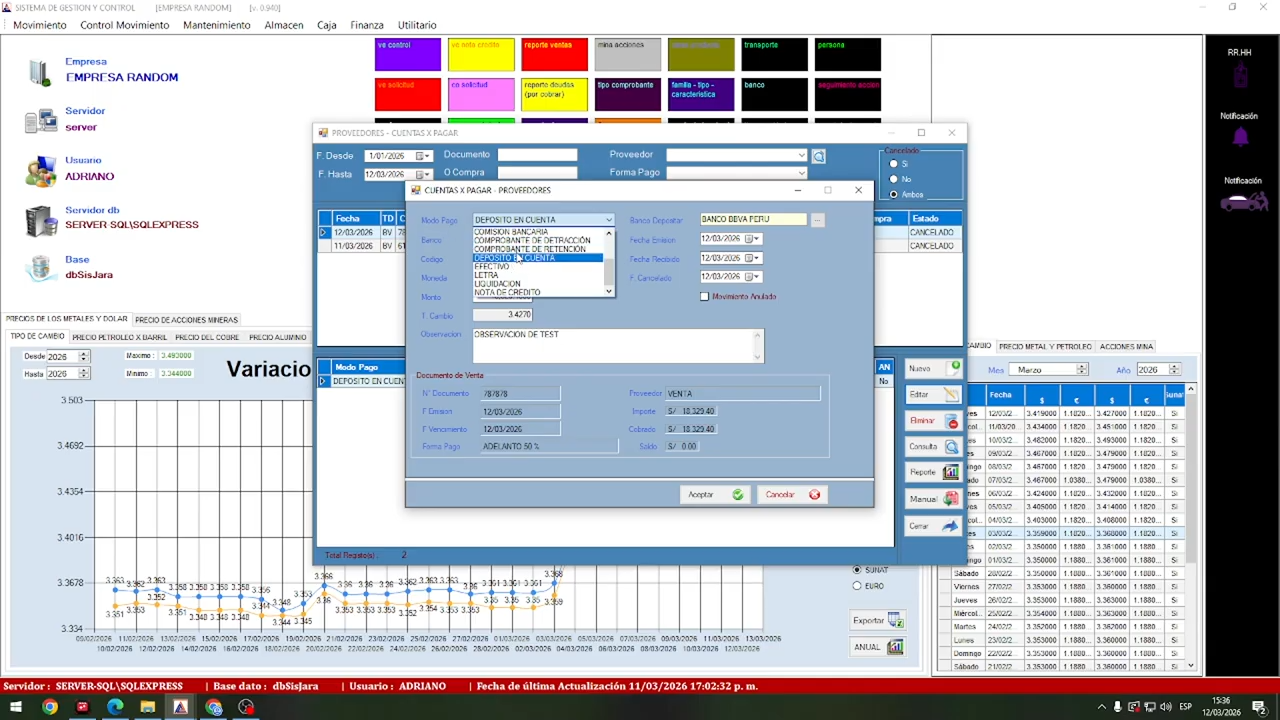1280x720 pixels.
Task: Open the Finanza menu
Action: point(367,25)
